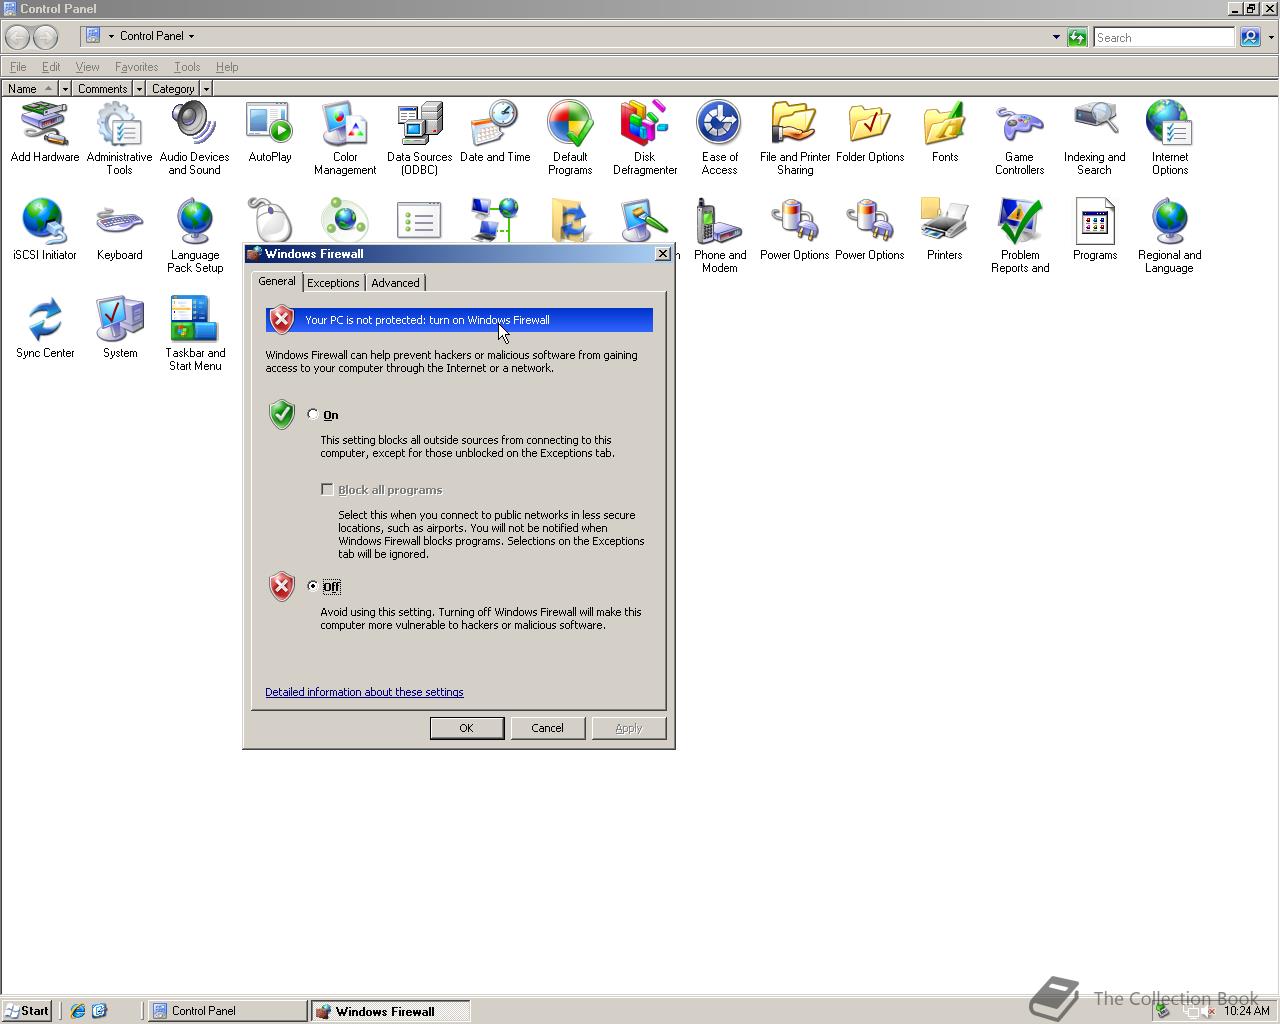This screenshot has width=1280, height=1024.
Task: Switch to Control Panel taskbar button
Action: tap(228, 1011)
